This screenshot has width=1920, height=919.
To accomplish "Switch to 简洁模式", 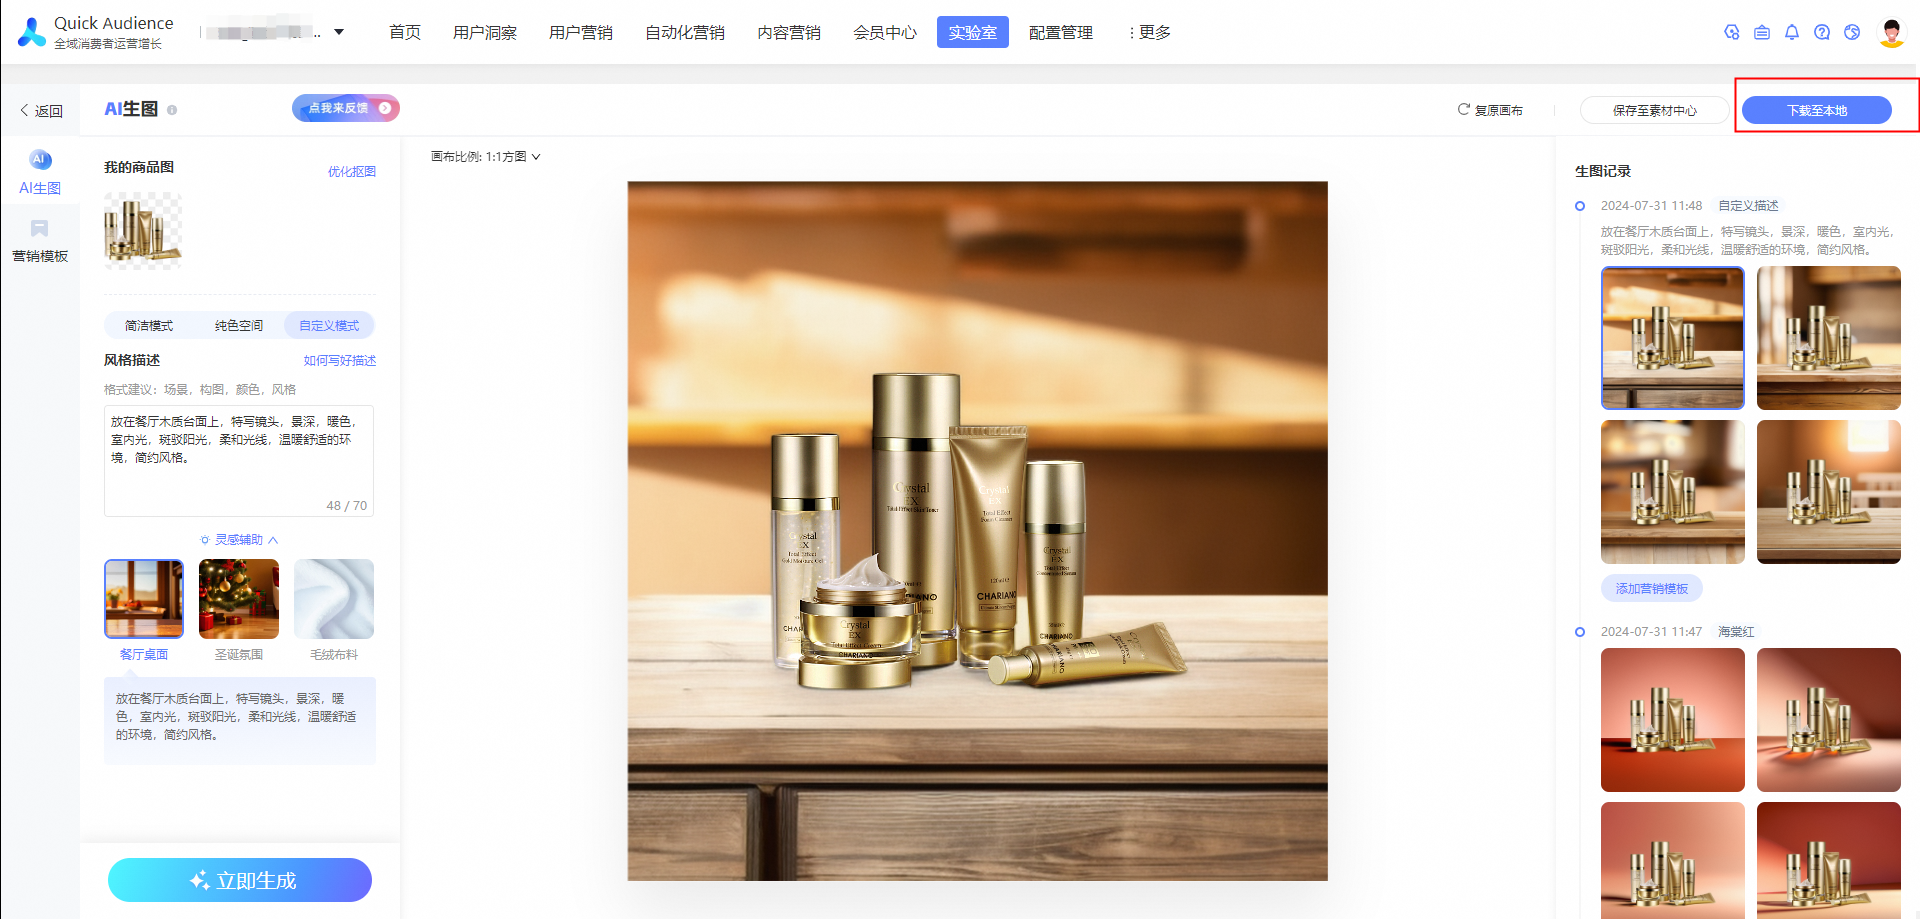I will click(x=149, y=326).
